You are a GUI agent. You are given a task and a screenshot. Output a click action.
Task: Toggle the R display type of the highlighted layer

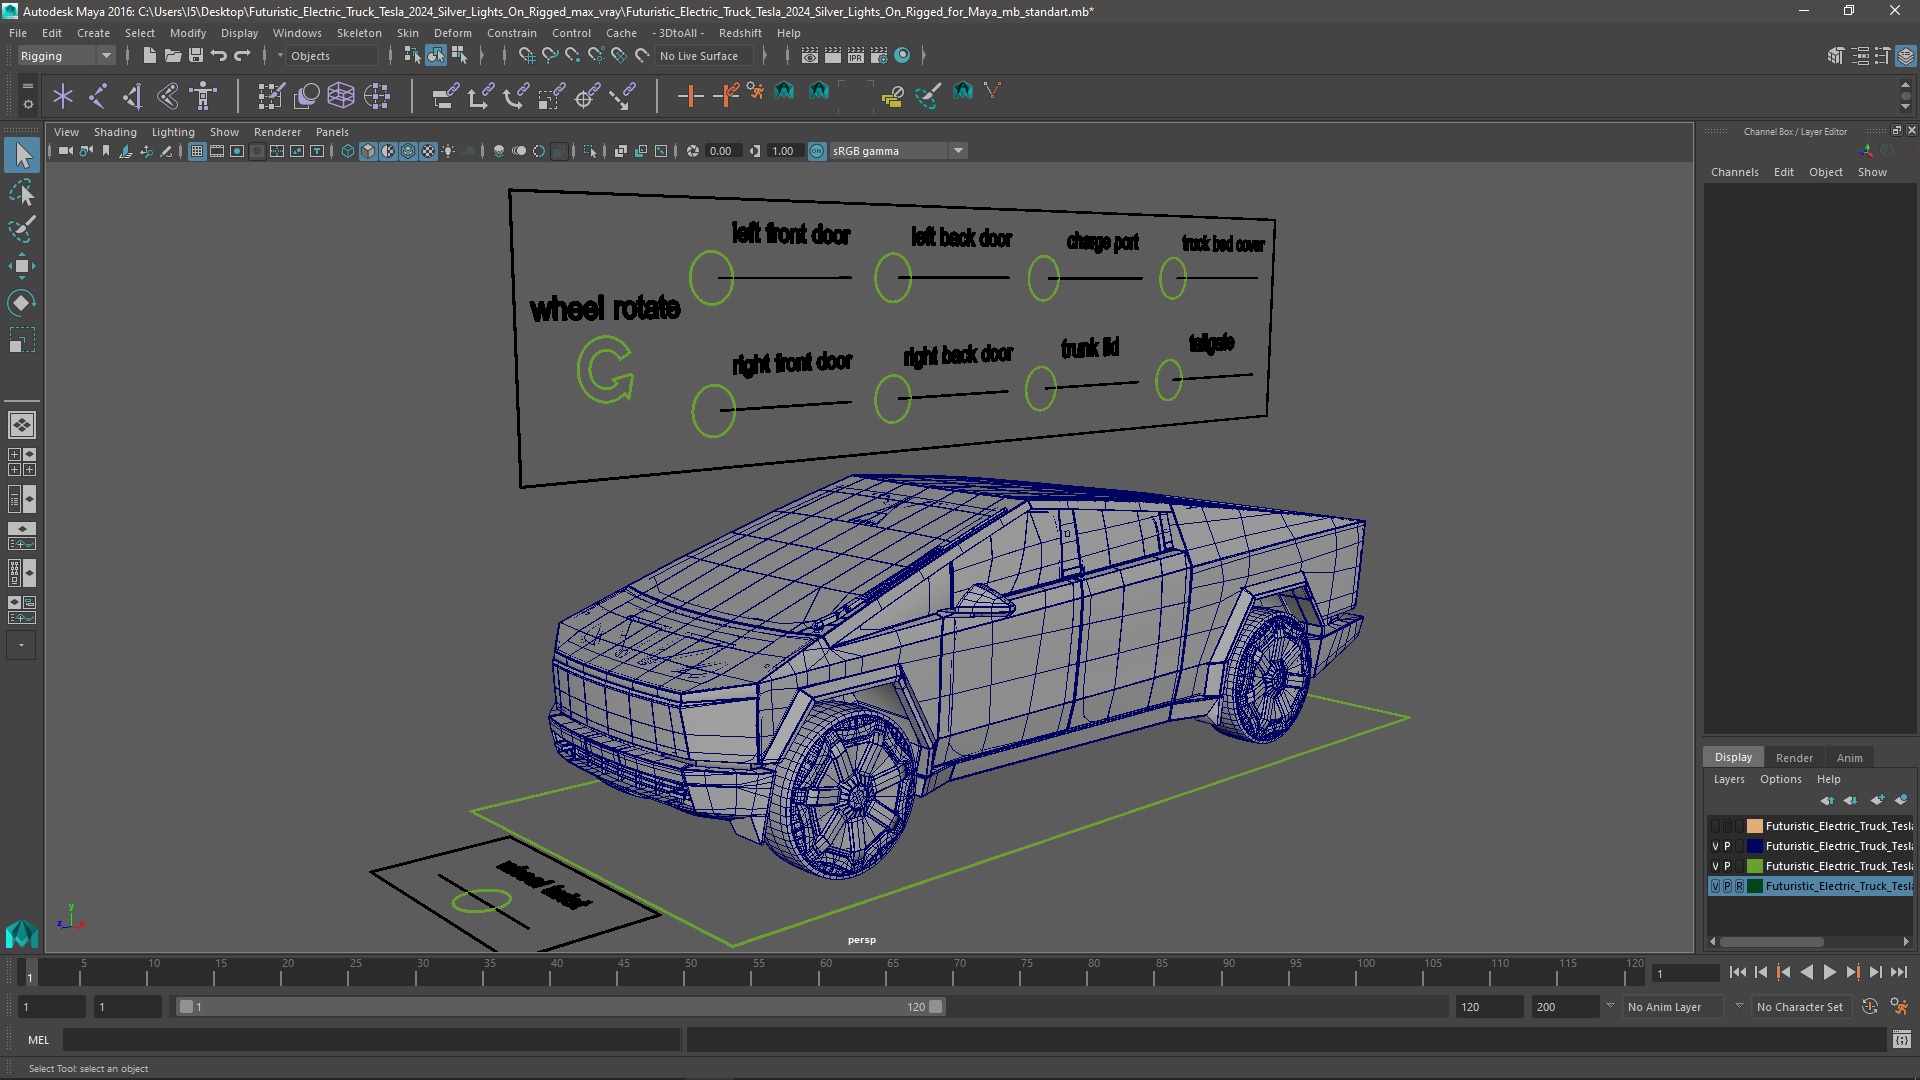[1739, 886]
